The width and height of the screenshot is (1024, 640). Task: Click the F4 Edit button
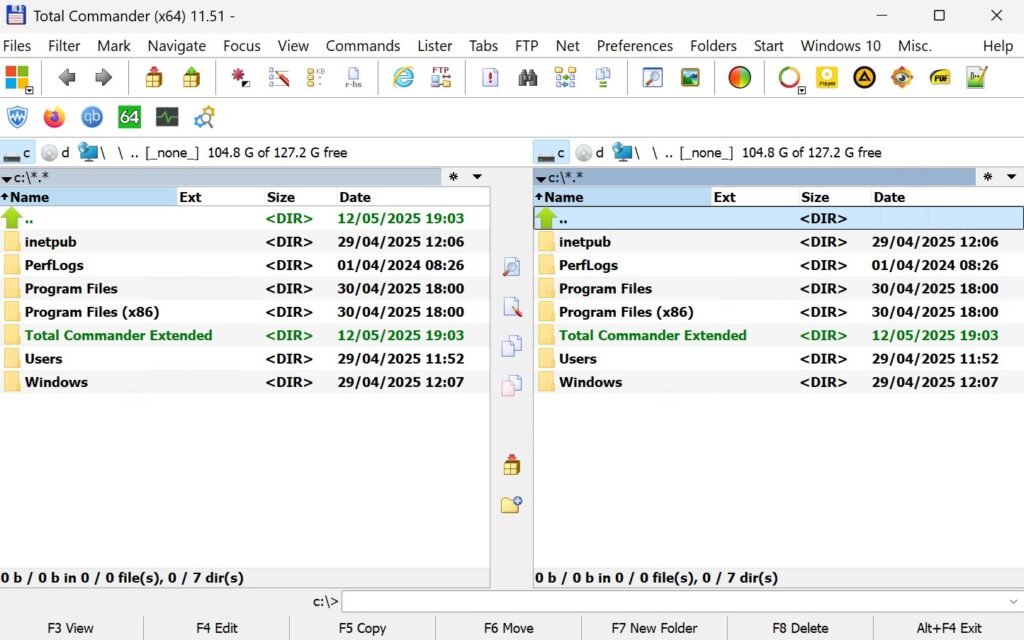[x=217, y=628]
